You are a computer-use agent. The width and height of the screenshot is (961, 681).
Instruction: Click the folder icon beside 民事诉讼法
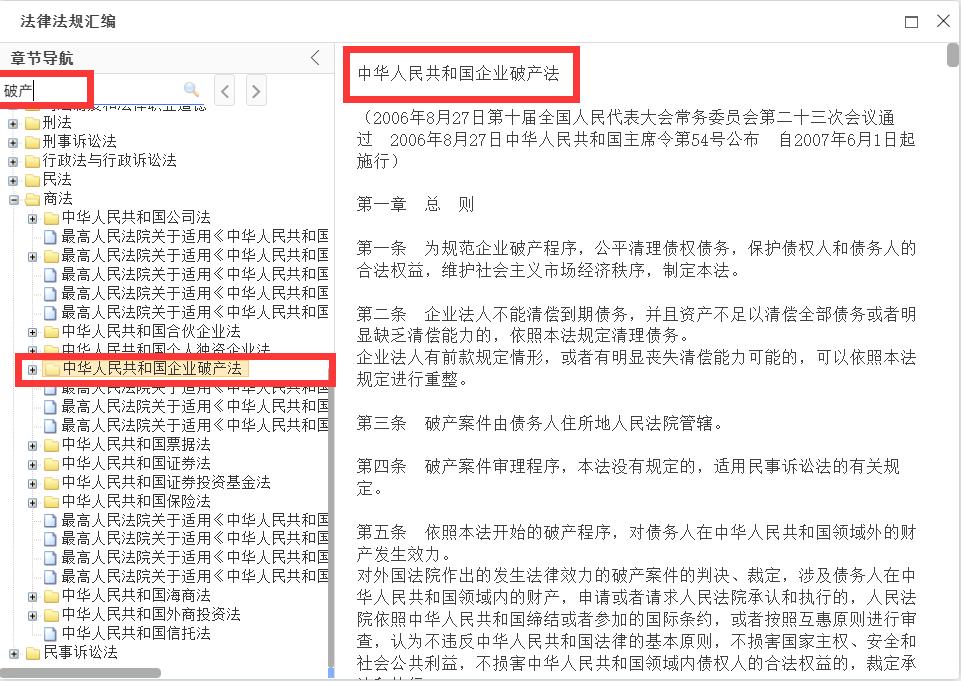click(32, 652)
